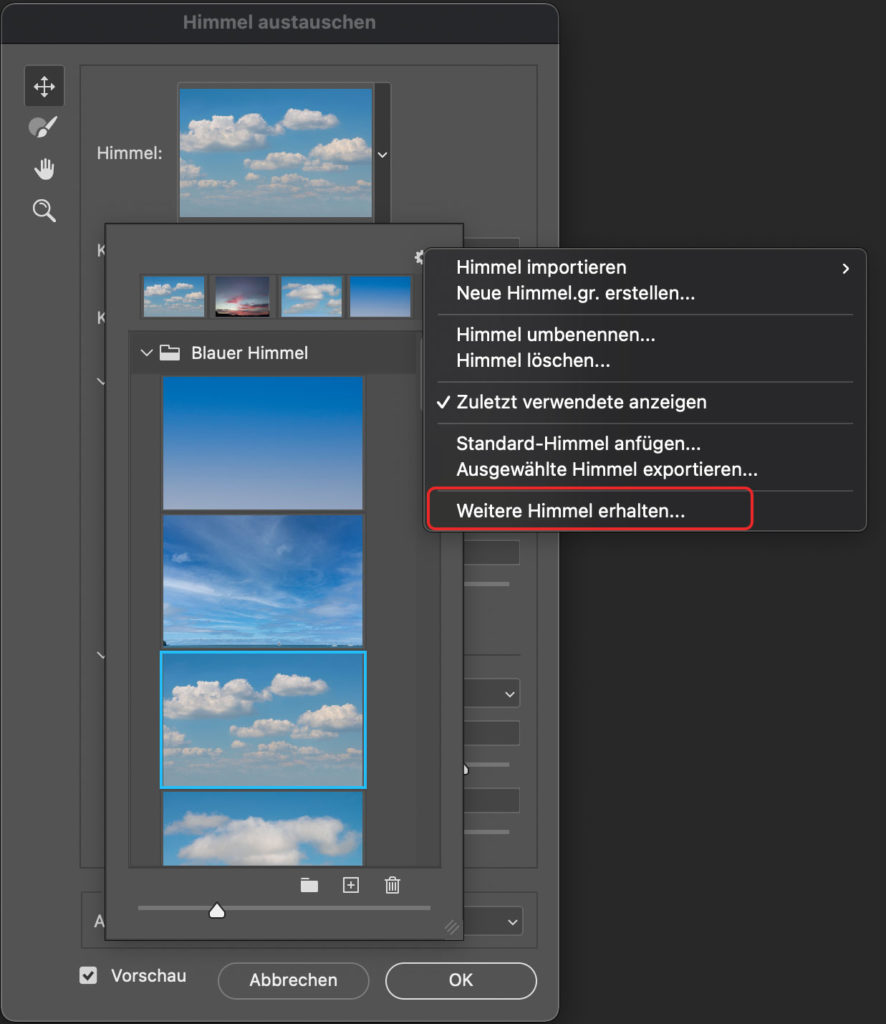The image size is (886, 1024).
Task: Activate the Hand tool
Action: click(x=44, y=168)
